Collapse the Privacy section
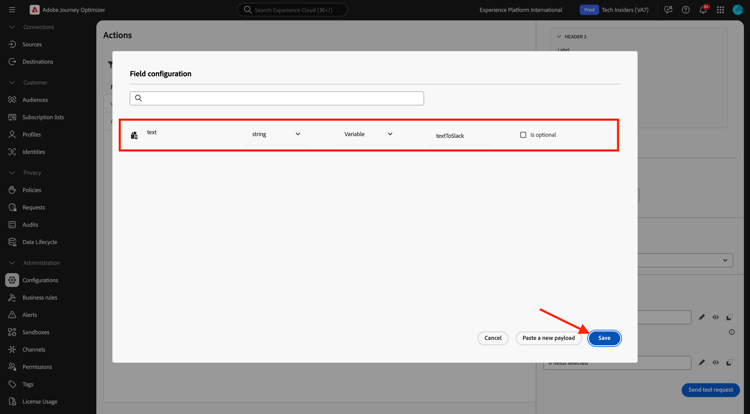The image size is (750, 414). 12,173
